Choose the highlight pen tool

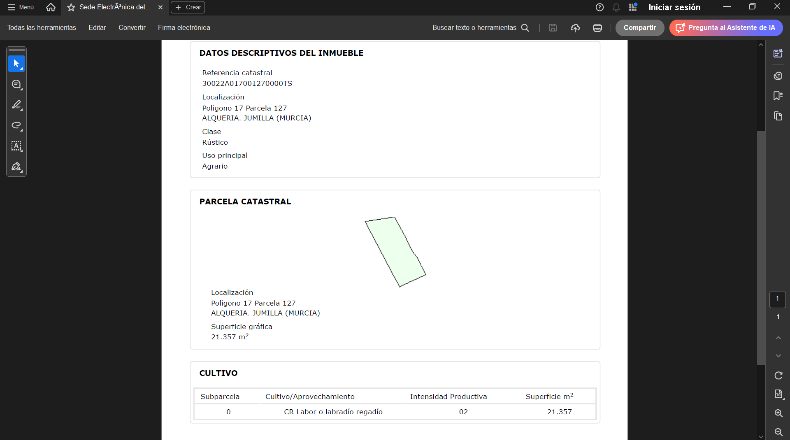pyautogui.click(x=17, y=105)
